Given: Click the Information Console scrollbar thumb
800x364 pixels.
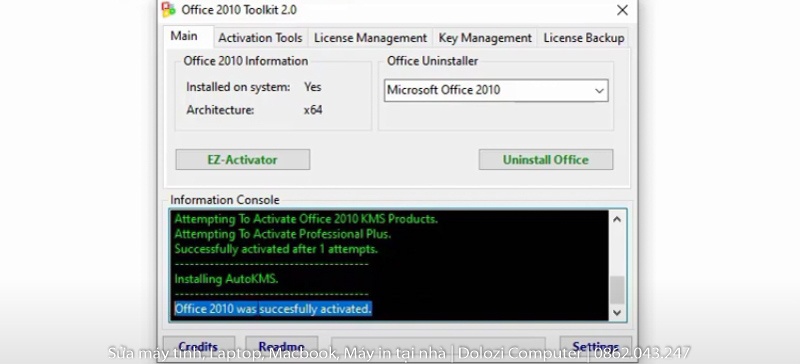Looking at the screenshot, I should coord(617,289).
